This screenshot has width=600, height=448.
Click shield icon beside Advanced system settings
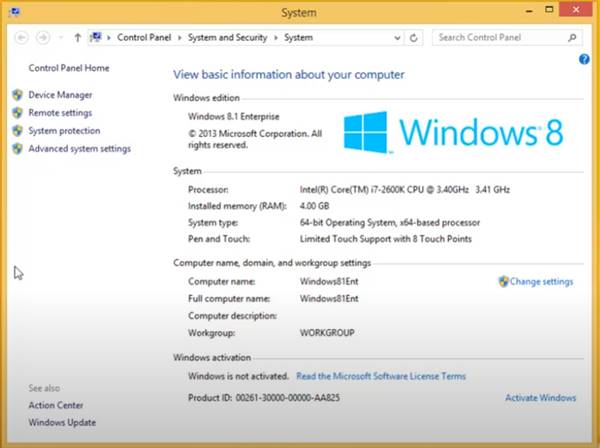(x=17, y=149)
